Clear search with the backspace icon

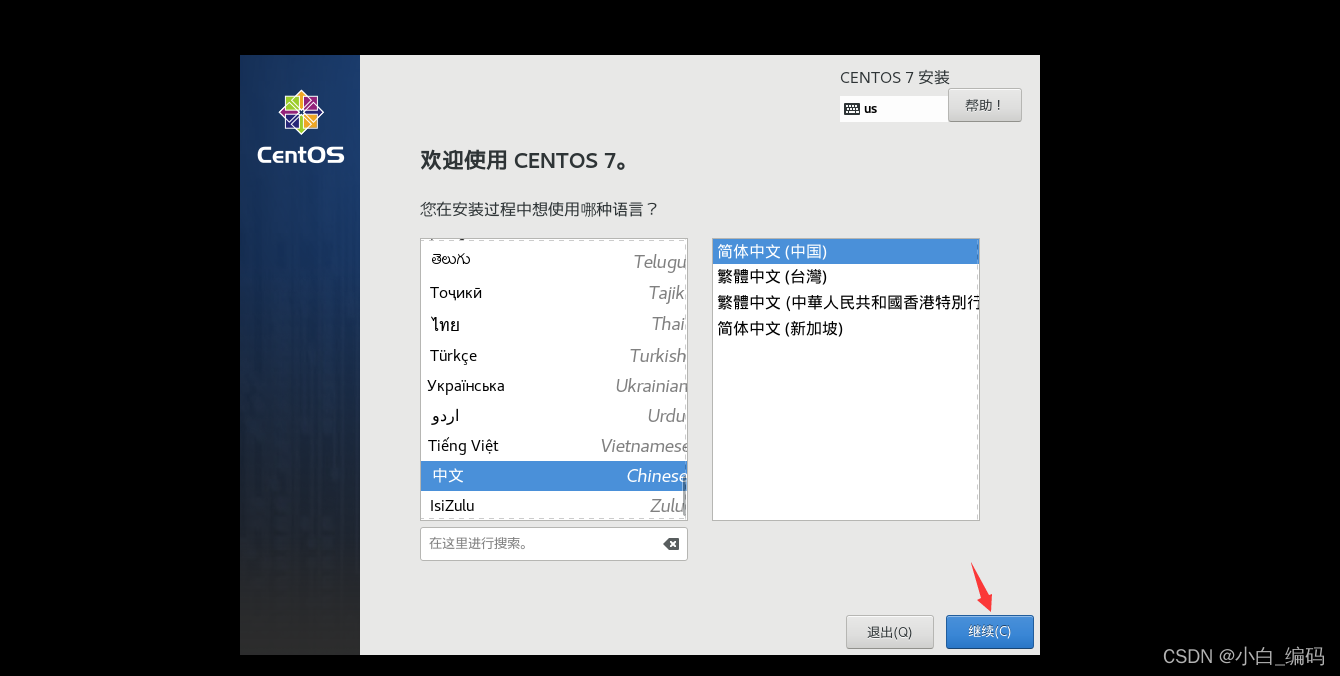point(671,544)
